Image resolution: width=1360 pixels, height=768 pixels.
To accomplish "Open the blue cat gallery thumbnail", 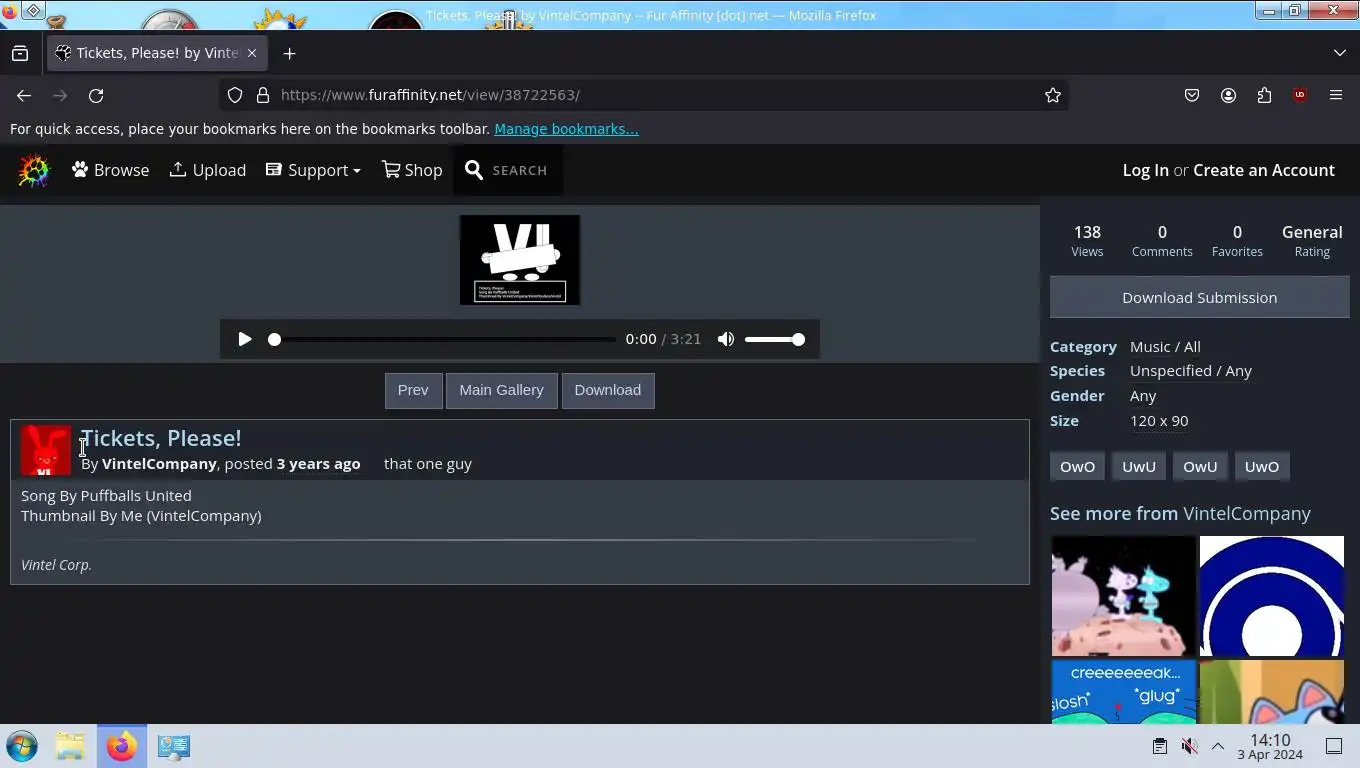I will [1272, 691].
